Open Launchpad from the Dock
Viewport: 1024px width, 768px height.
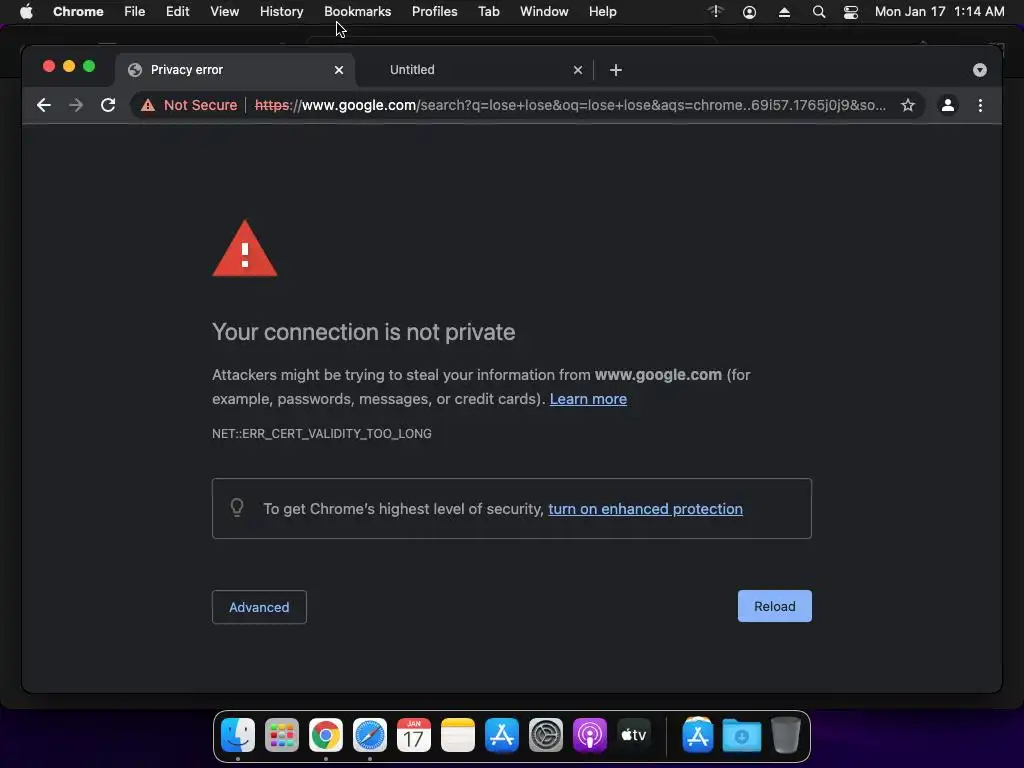tap(281, 735)
